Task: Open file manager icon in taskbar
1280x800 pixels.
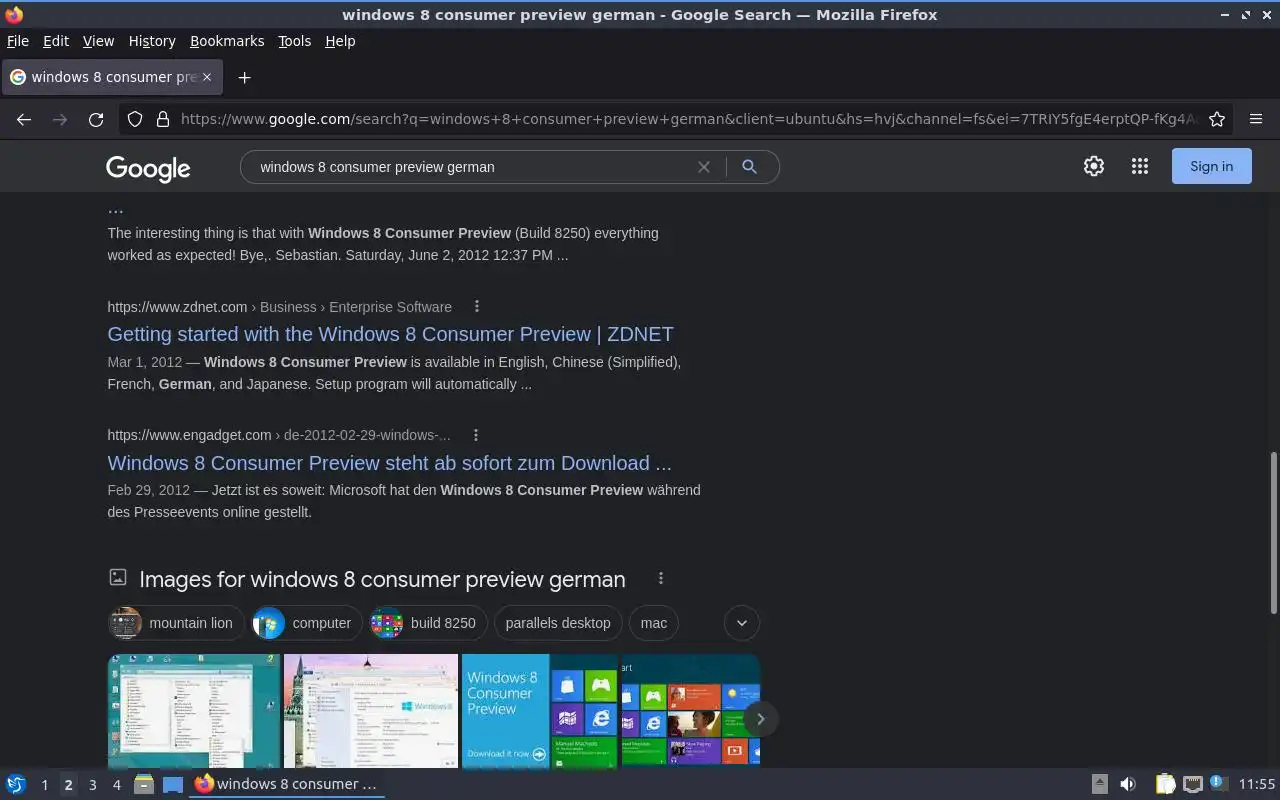Action: (x=143, y=784)
